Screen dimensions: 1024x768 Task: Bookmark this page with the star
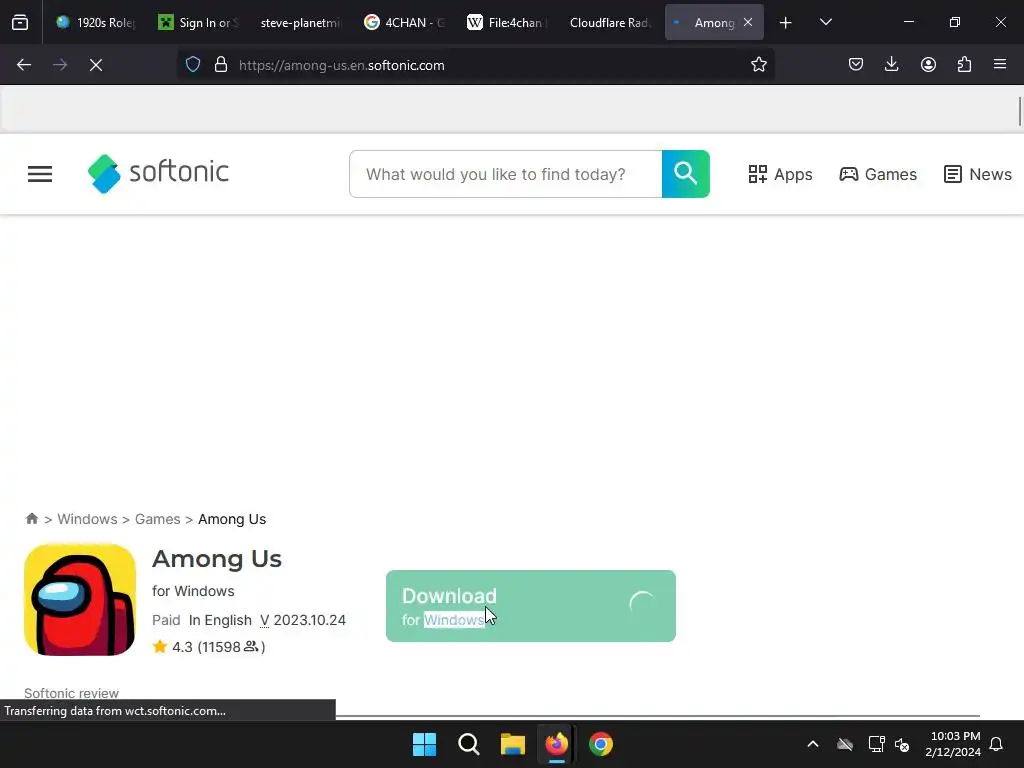click(x=758, y=65)
